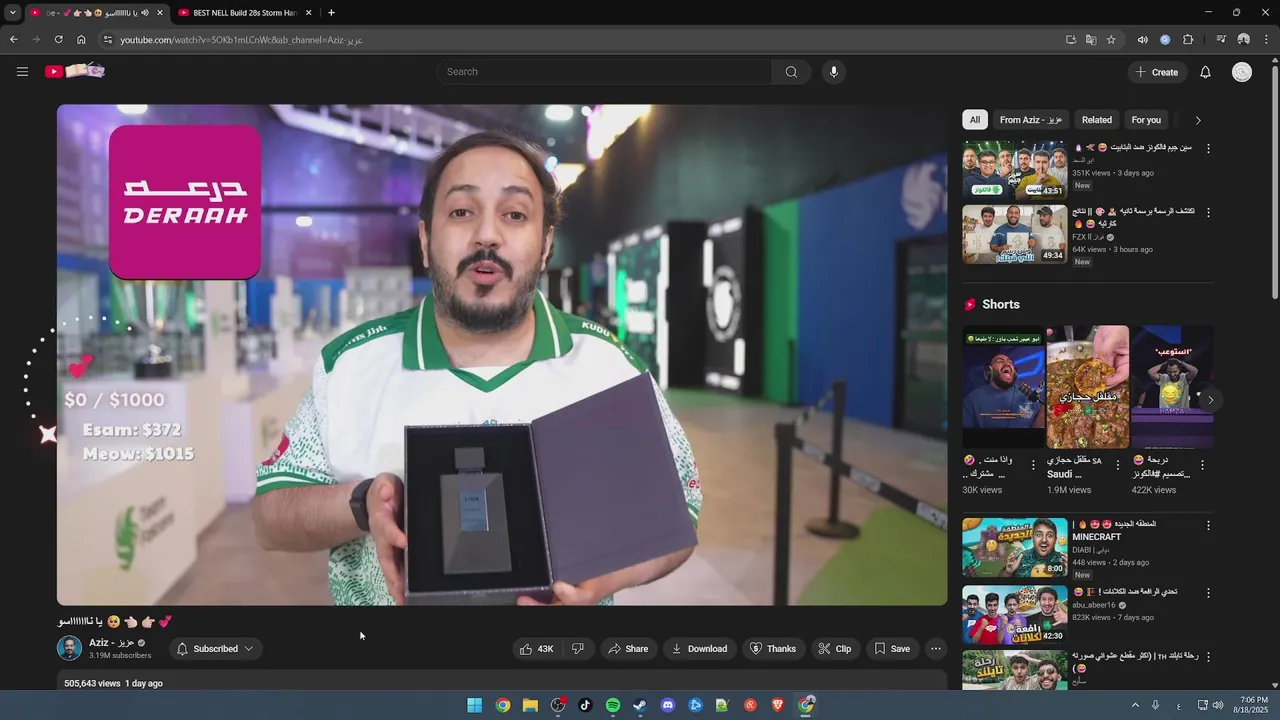Open new browser tab with plus

331,13
